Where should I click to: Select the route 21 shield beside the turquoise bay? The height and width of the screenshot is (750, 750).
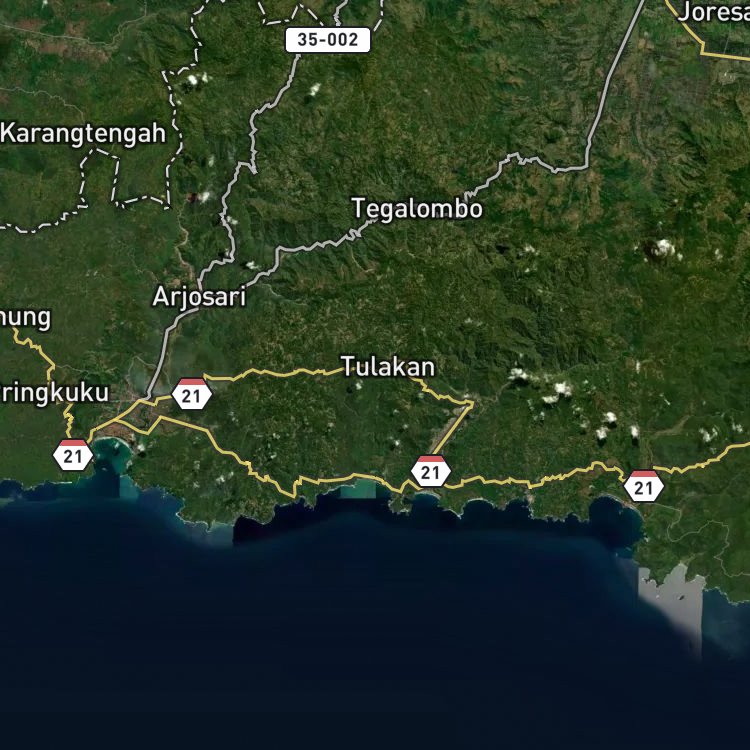click(x=73, y=455)
